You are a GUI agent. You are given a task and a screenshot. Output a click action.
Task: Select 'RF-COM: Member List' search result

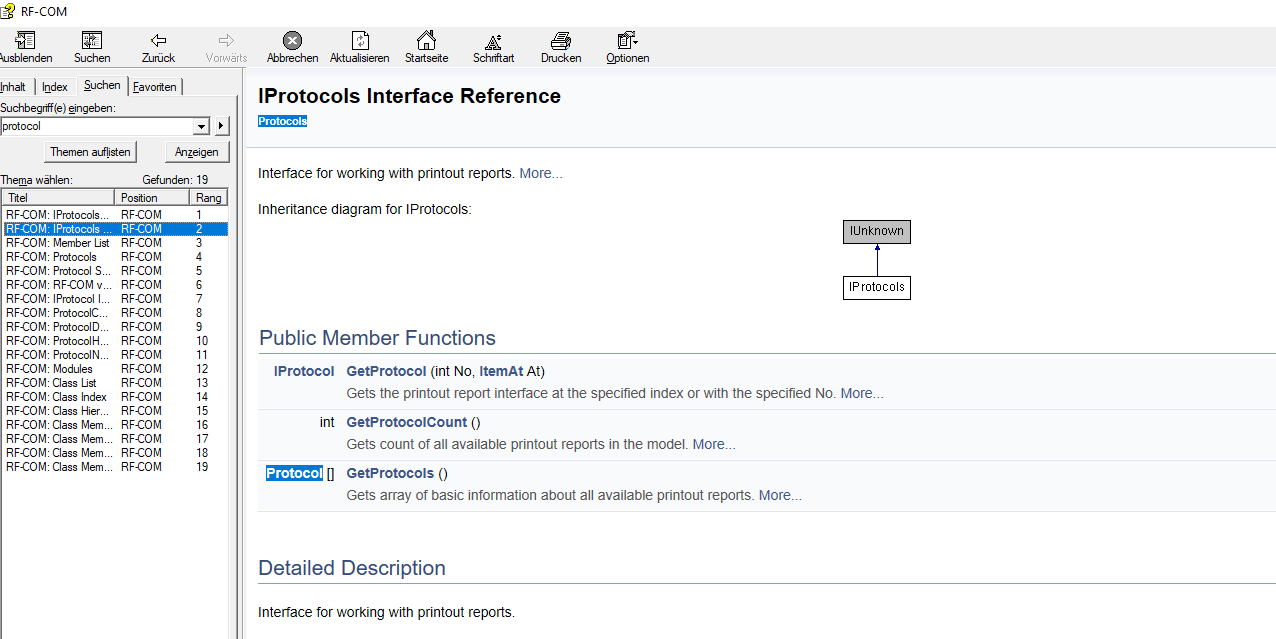58,243
